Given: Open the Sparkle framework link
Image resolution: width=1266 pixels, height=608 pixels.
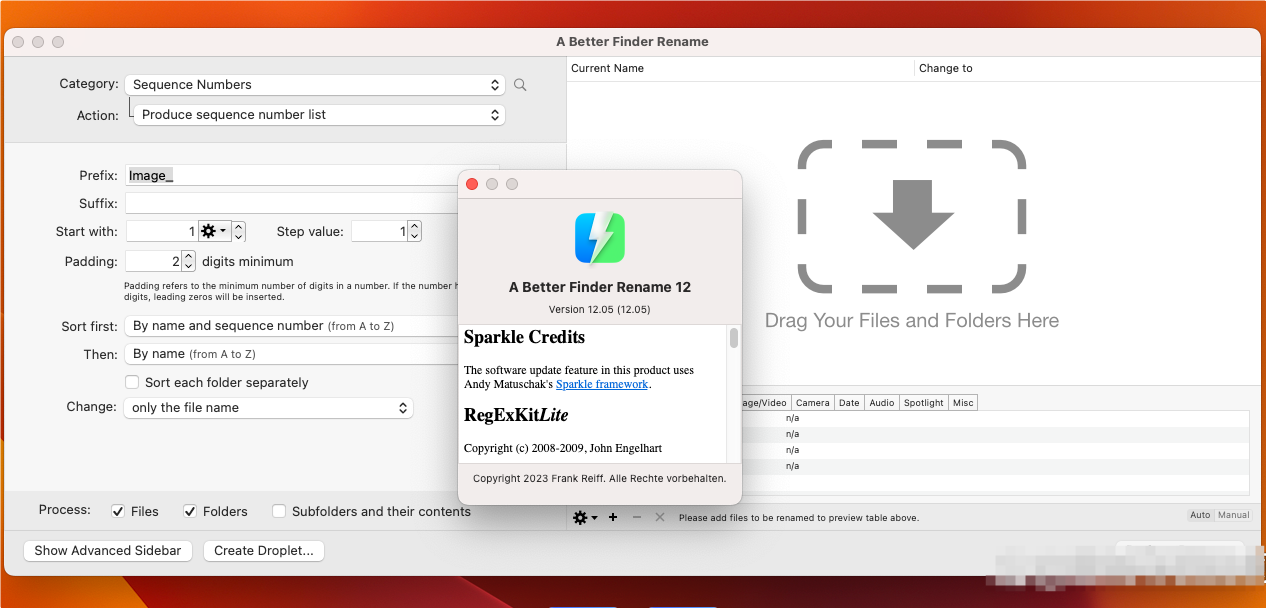Looking at the screenshot, I should pos(602,384).
